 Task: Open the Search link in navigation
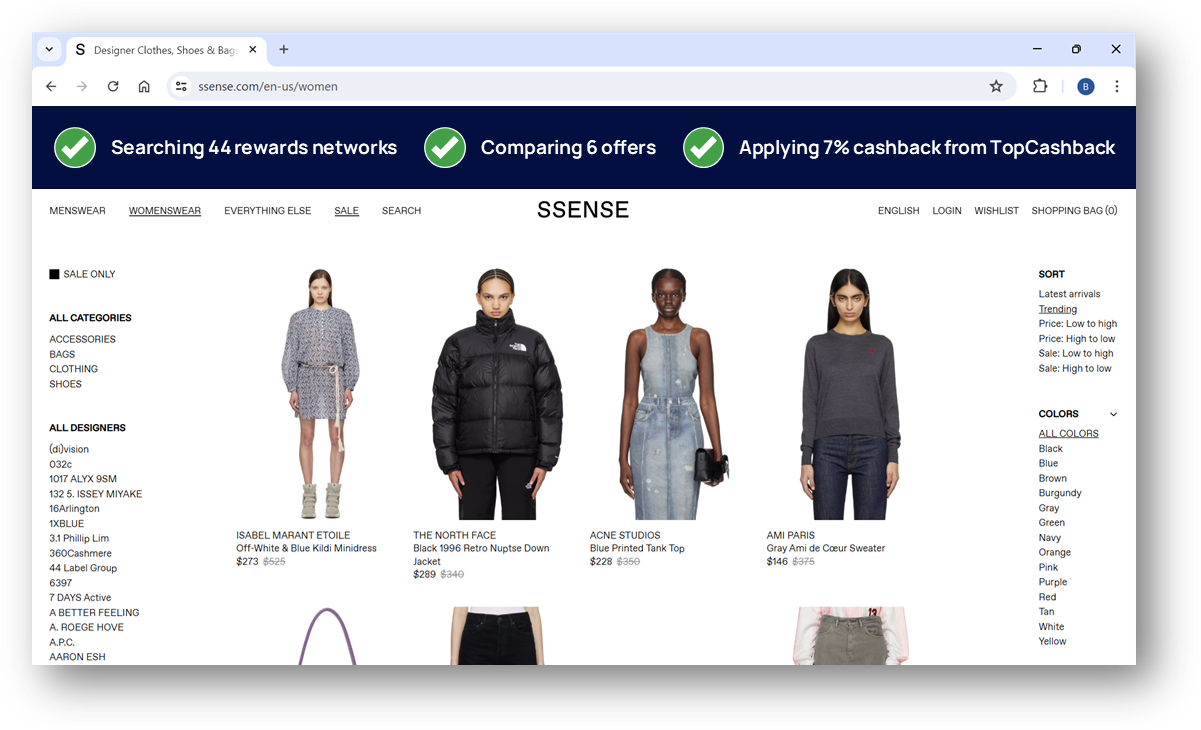tap(401, 211)
